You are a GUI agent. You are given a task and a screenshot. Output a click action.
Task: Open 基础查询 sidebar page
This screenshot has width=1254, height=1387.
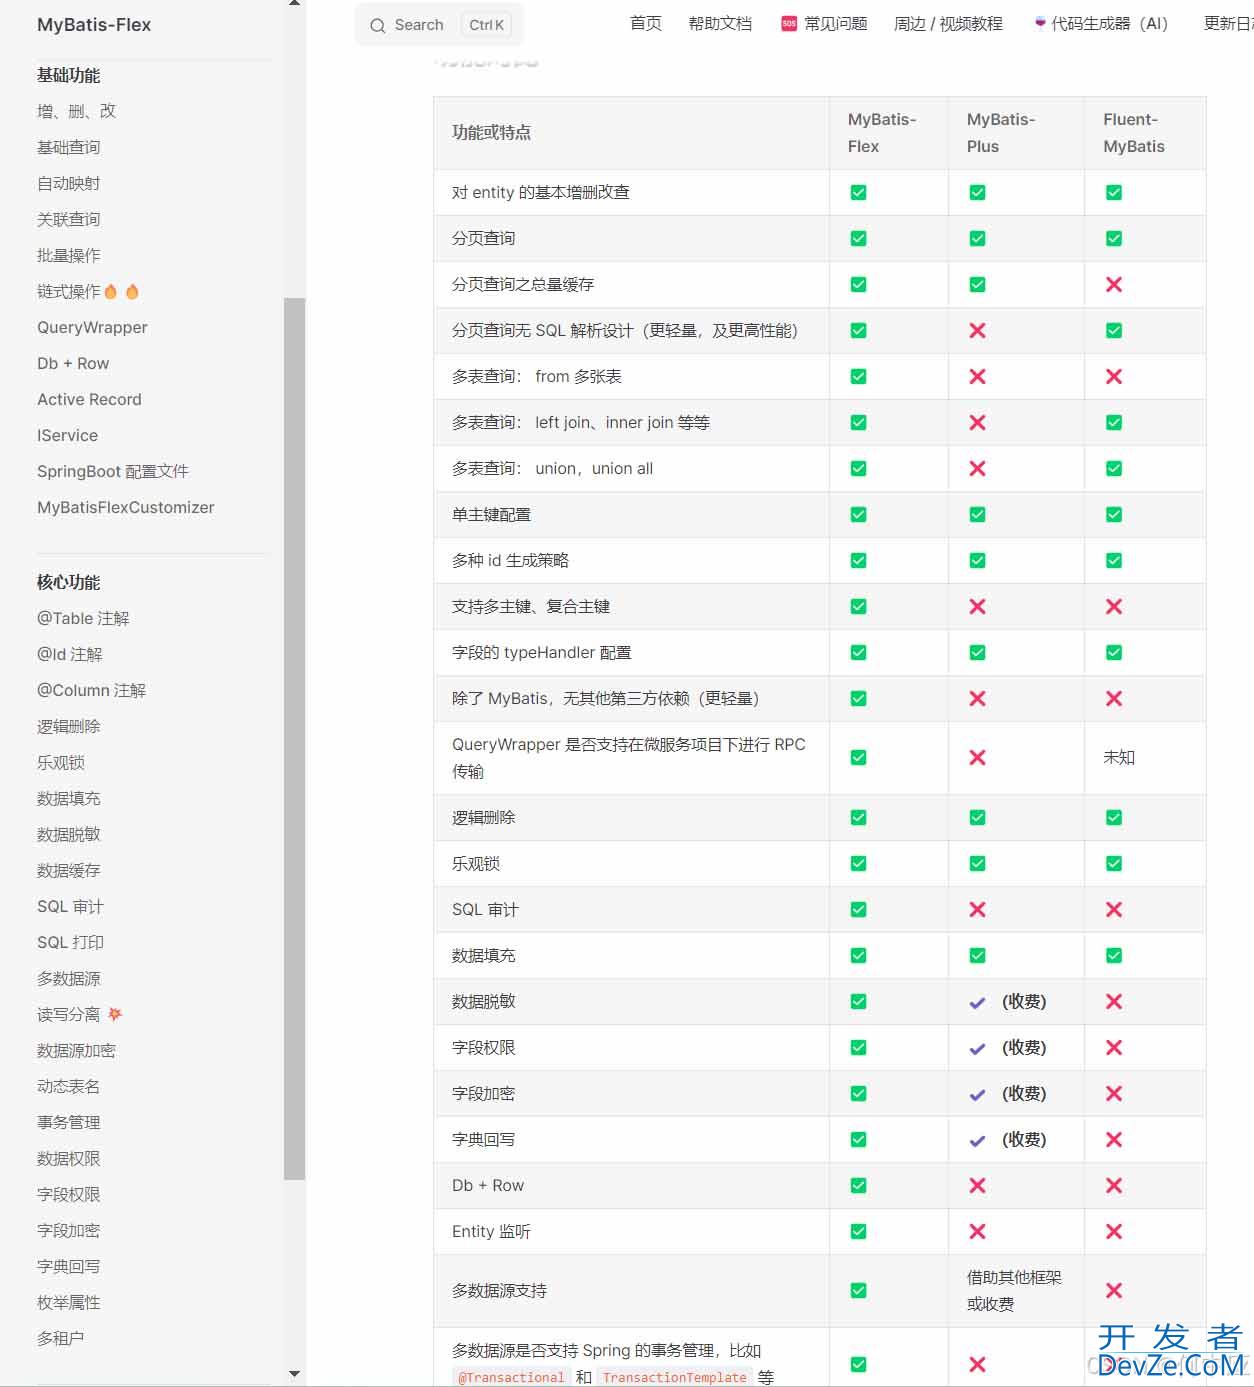(x=68, y=147)
